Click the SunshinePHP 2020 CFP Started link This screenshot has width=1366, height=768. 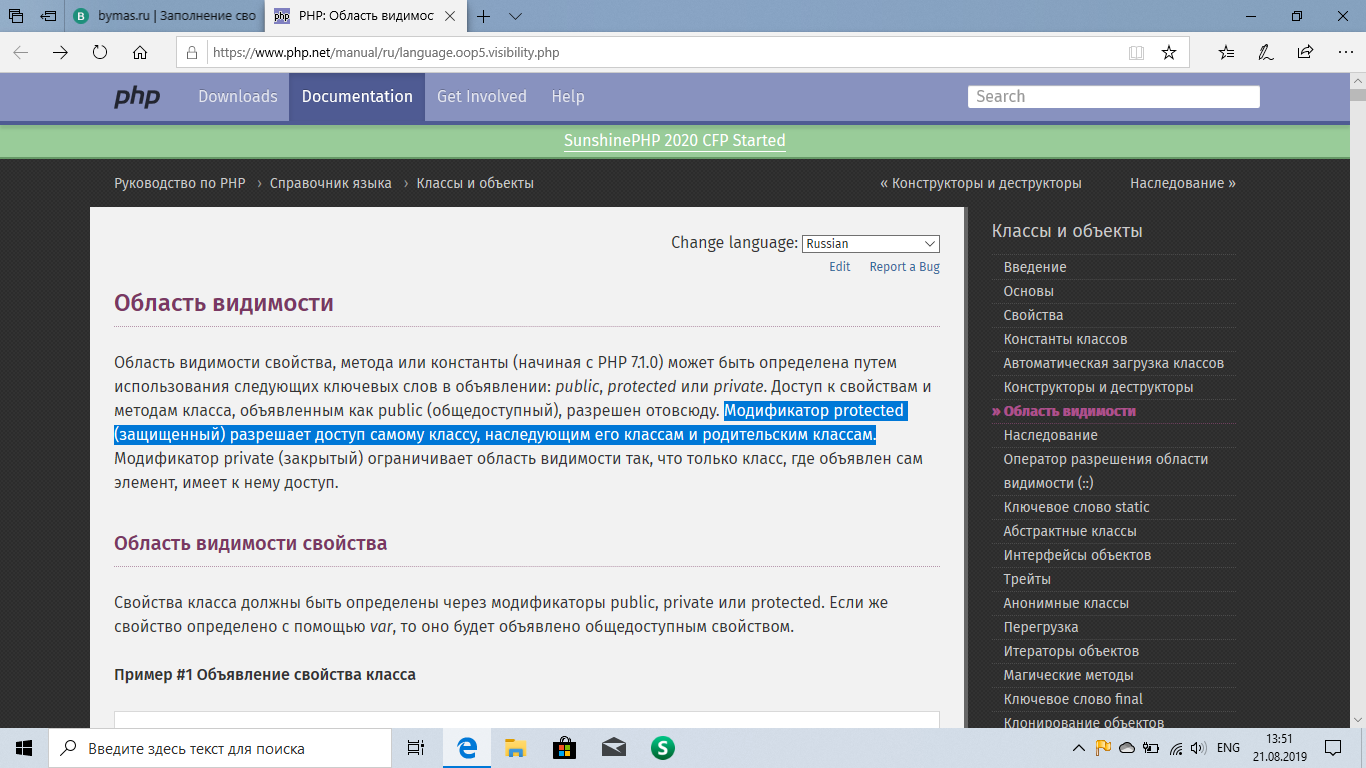pyautogui.click(x=674, y=141)
